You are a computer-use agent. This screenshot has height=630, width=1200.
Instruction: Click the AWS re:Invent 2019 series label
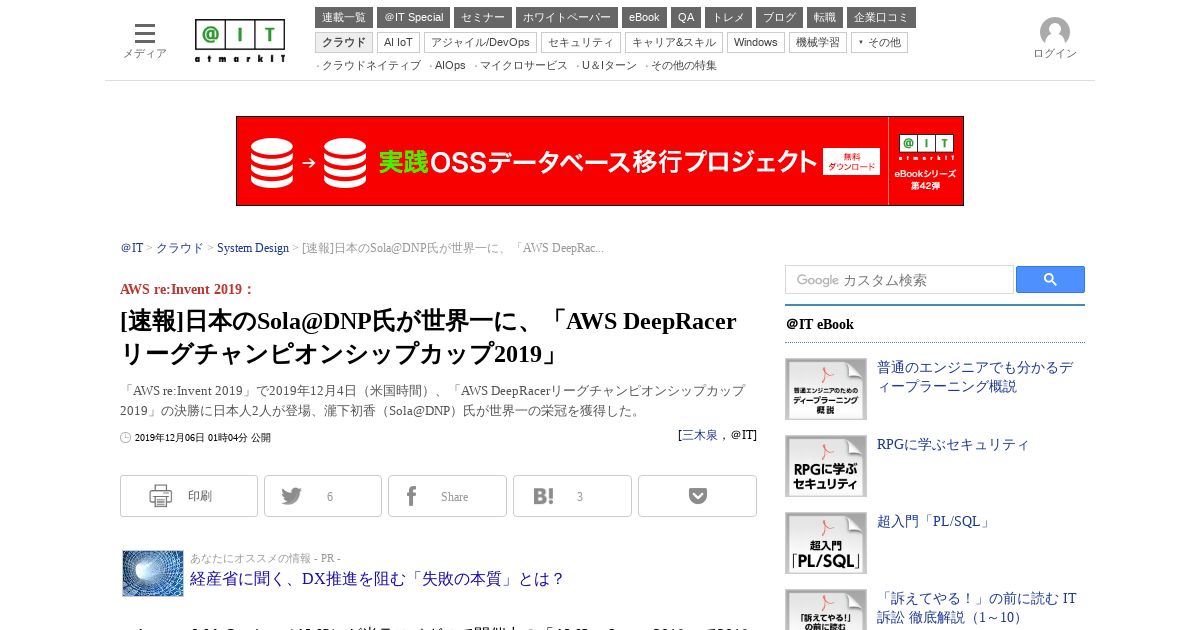tap(187, 289)
